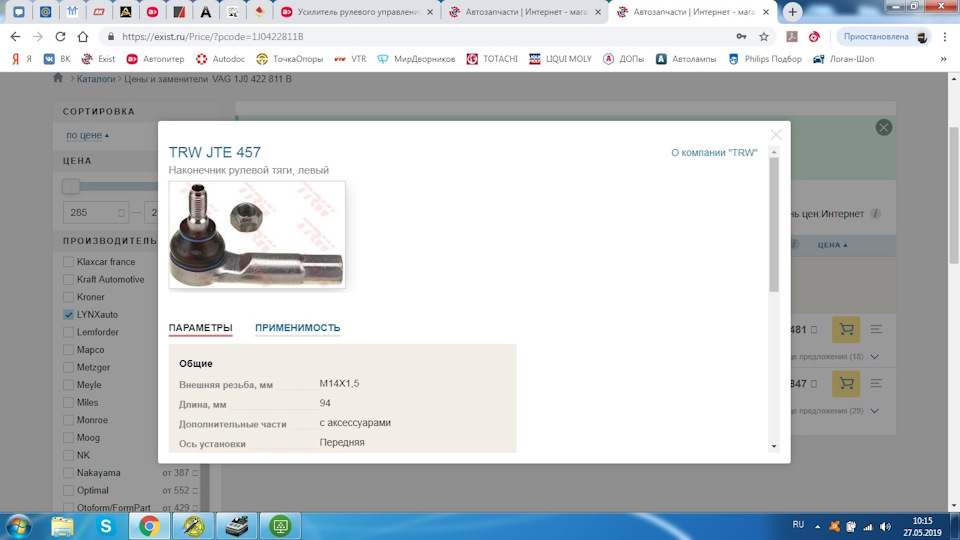Viewport: 960px width, 540px height.
Task: Switch to the Усилитель рулевого управления tab
Action: pos(358,12)
